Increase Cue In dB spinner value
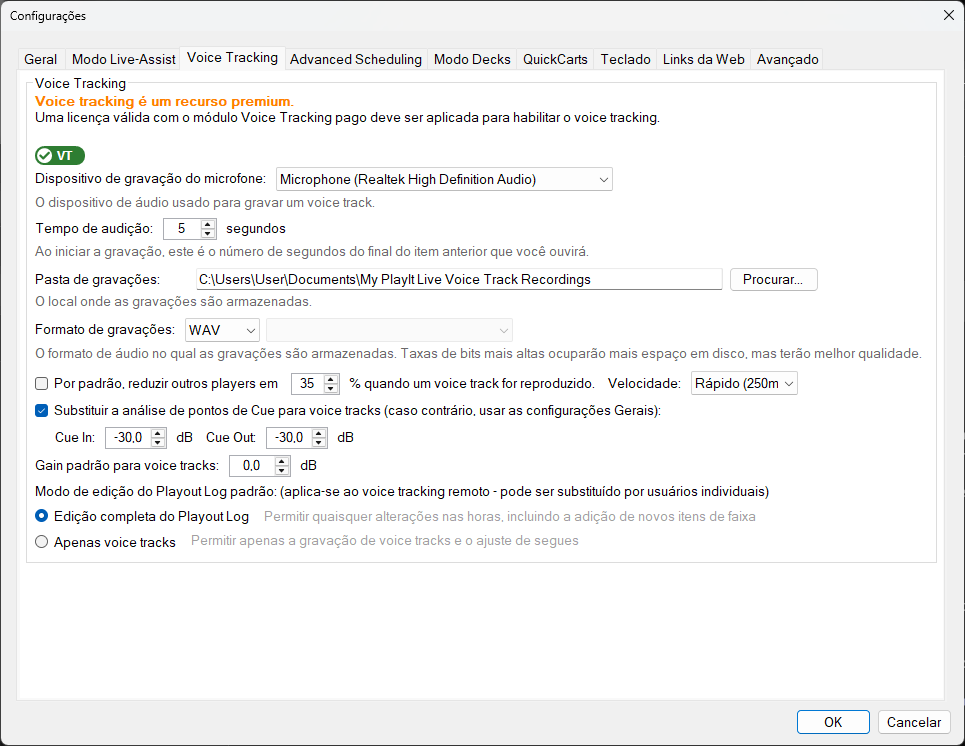965x746 pixels. 158,433
